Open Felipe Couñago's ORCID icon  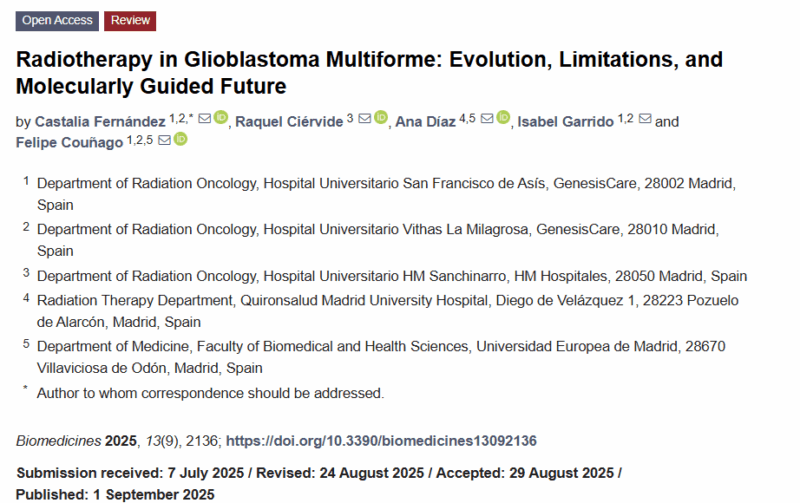pyautogui.click(x=181, y=139)
